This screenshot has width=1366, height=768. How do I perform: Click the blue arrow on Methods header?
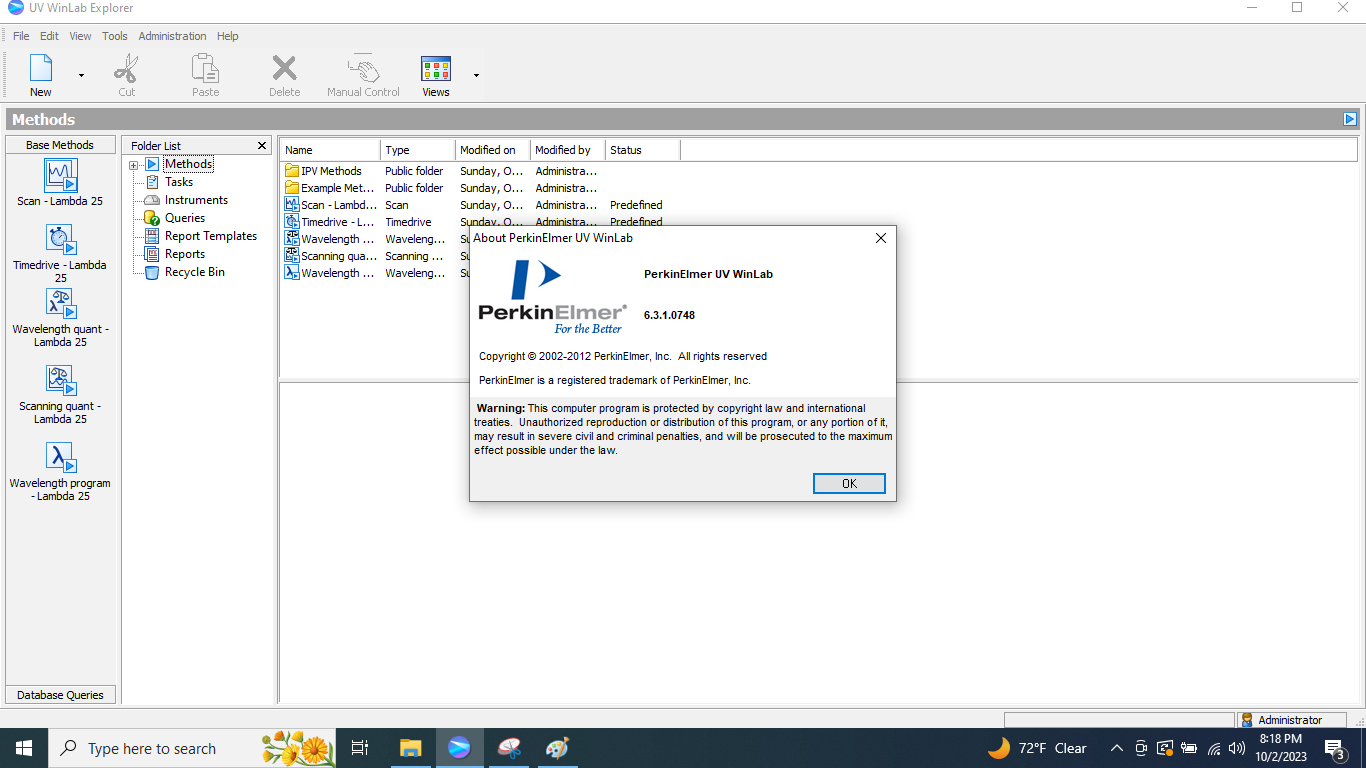click(1350, 119)
